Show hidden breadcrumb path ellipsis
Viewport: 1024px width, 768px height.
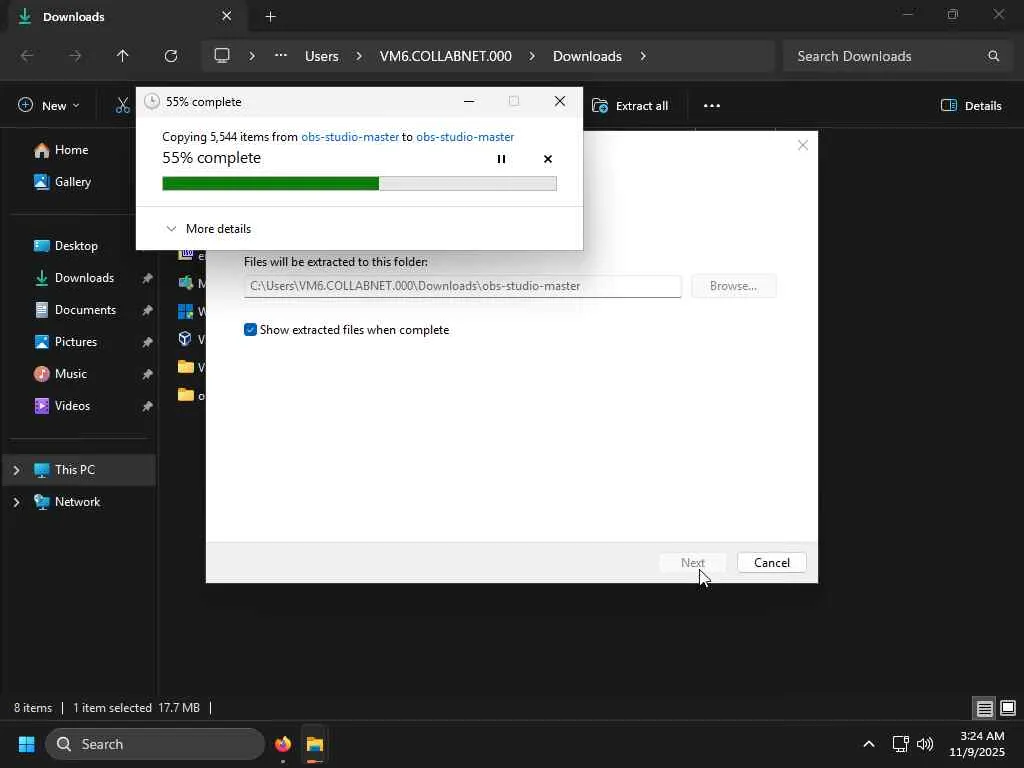[281, 56]
